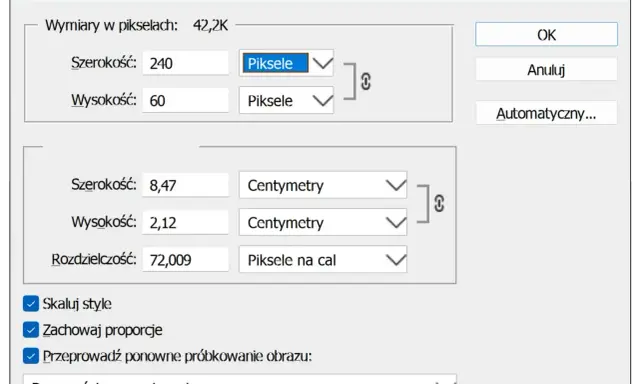Viewport: 640px width, 384px height.
Task: Click the Rozdzielczość label
Action: [x=94, y=260]
